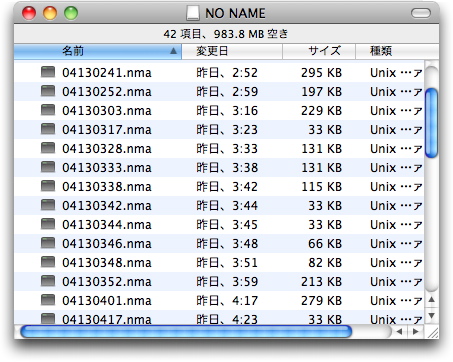Click the window resize grip corner

(x=433, y=332)
